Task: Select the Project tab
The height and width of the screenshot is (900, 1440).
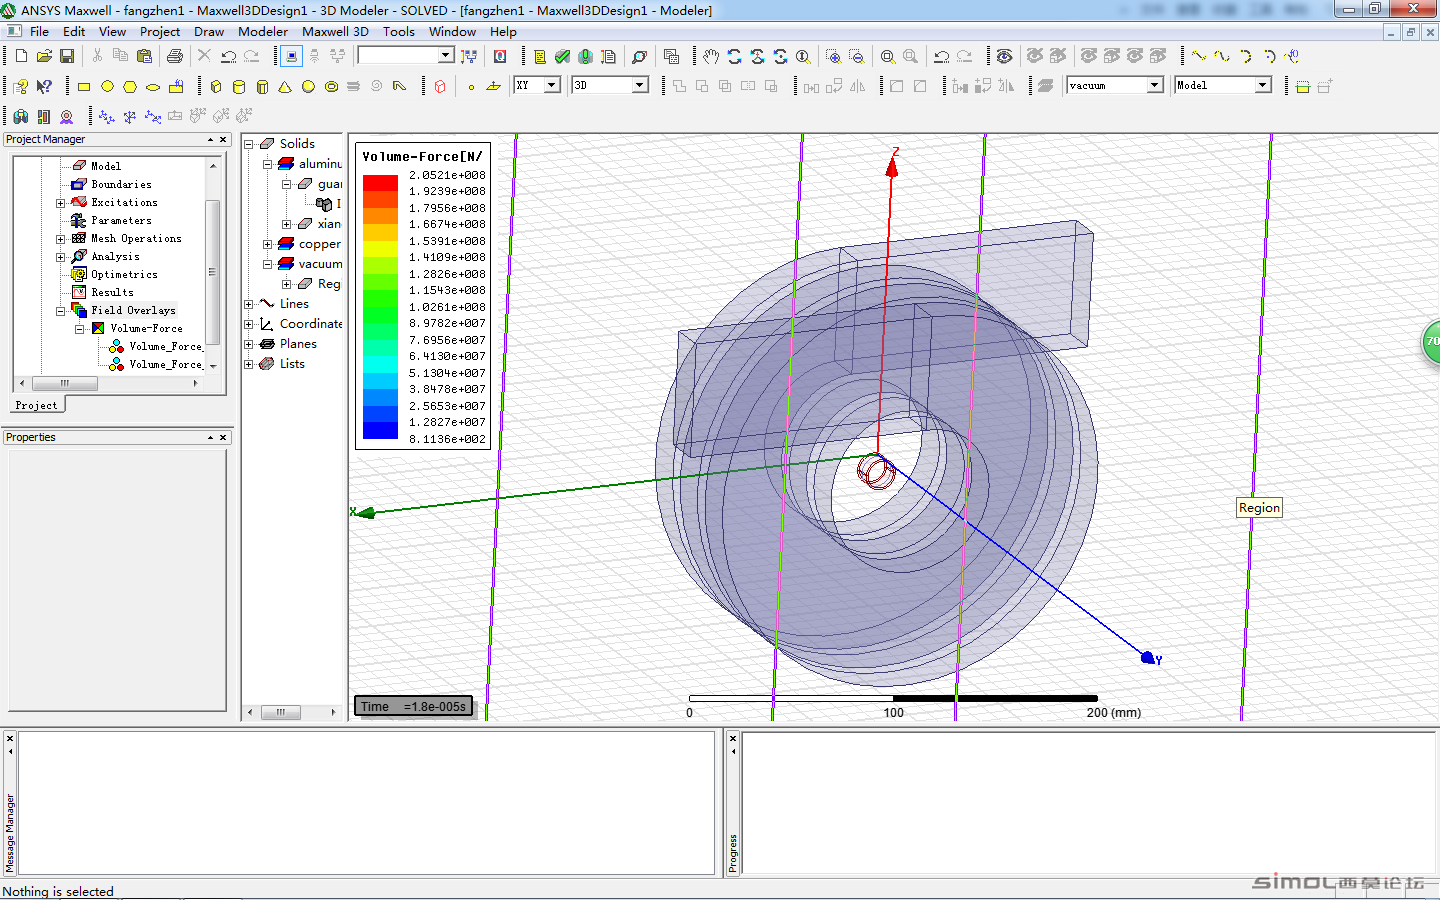Action: pos(36,405)
